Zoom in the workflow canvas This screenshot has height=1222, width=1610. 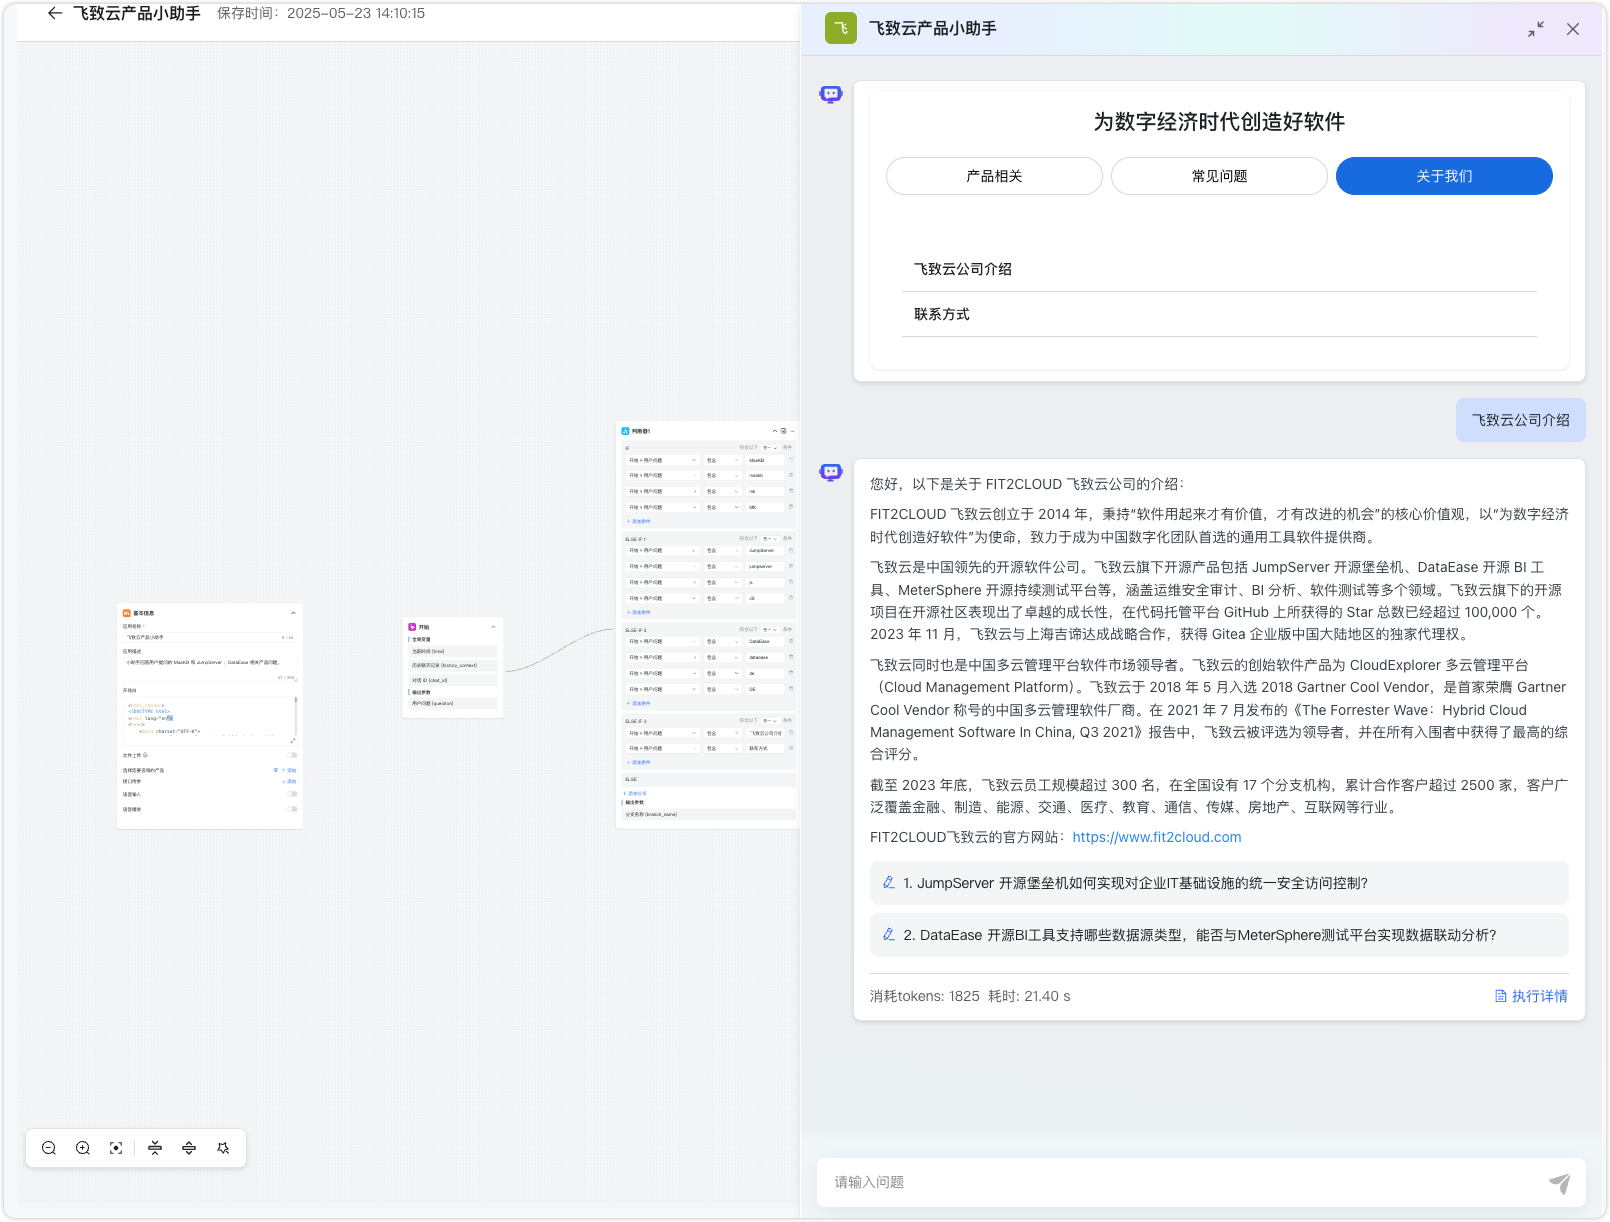83,1148
